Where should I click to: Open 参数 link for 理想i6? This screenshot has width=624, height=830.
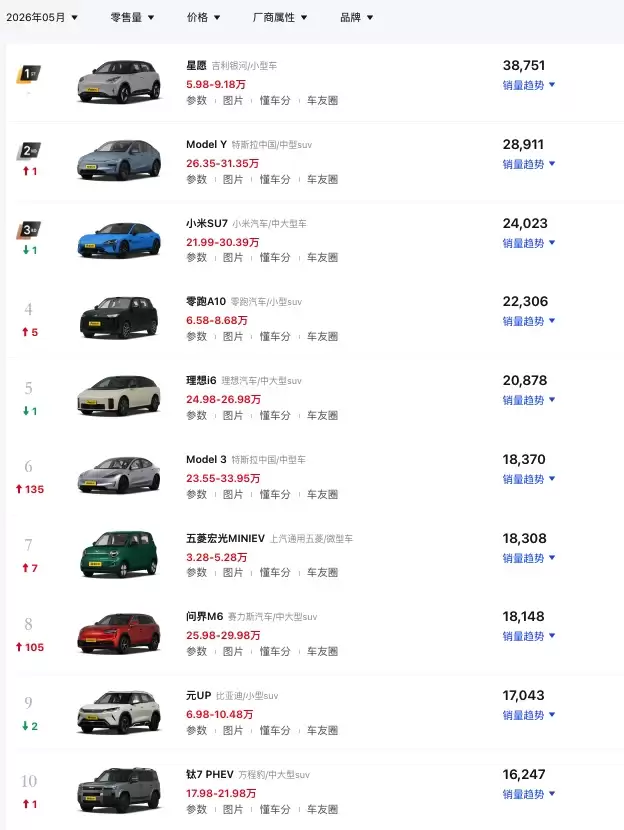(x=196, y=416)
